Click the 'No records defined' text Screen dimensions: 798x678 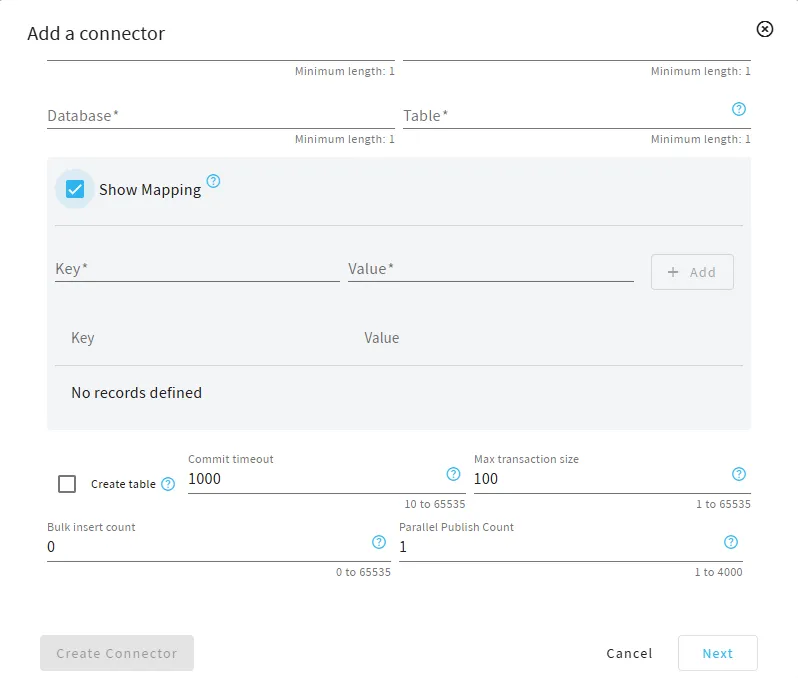[136, 393]
